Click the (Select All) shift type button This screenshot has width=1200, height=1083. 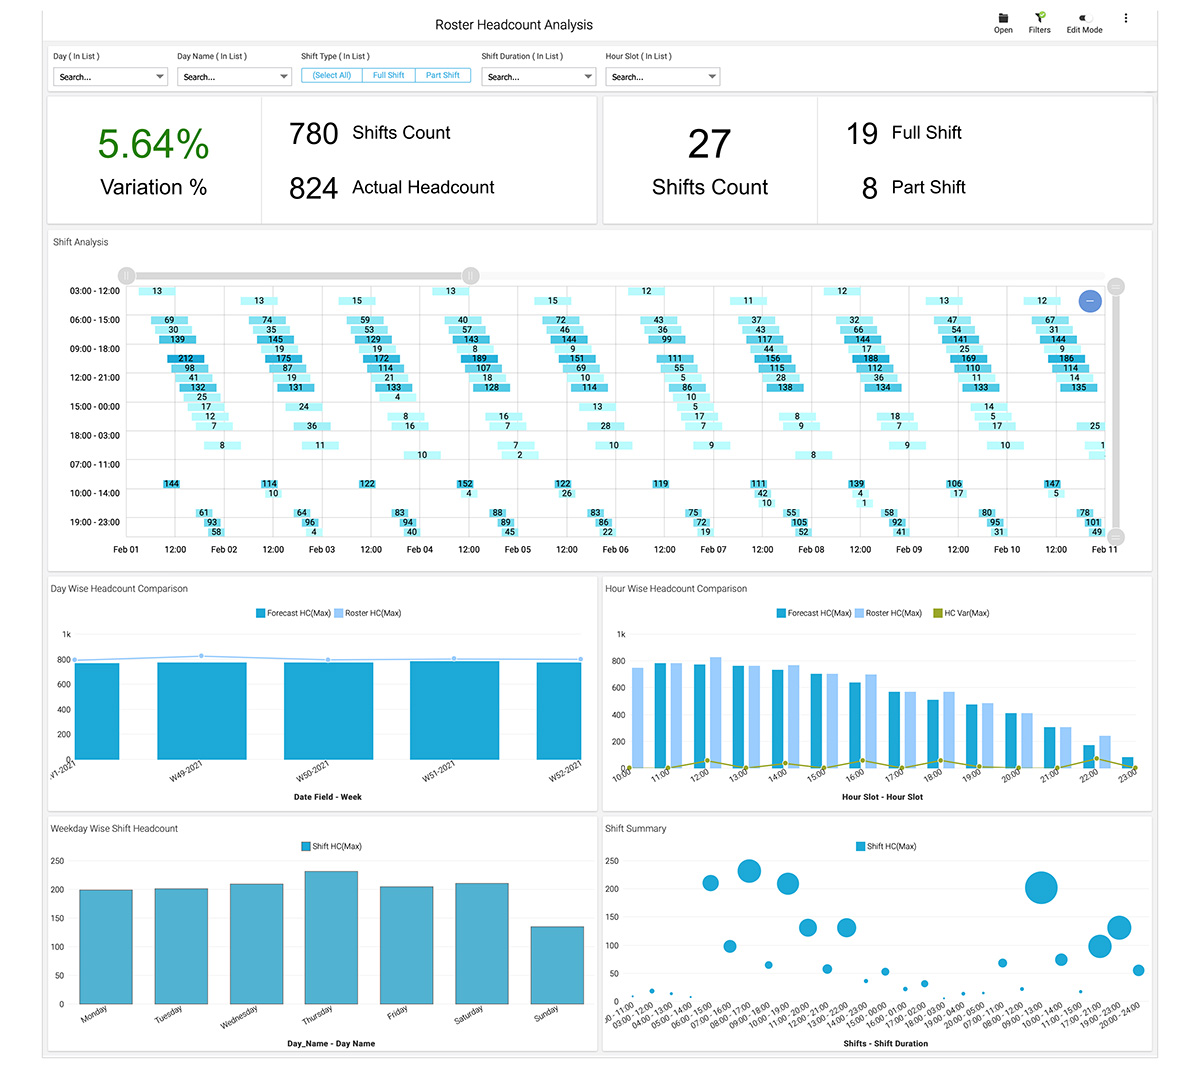click(331, 75)
